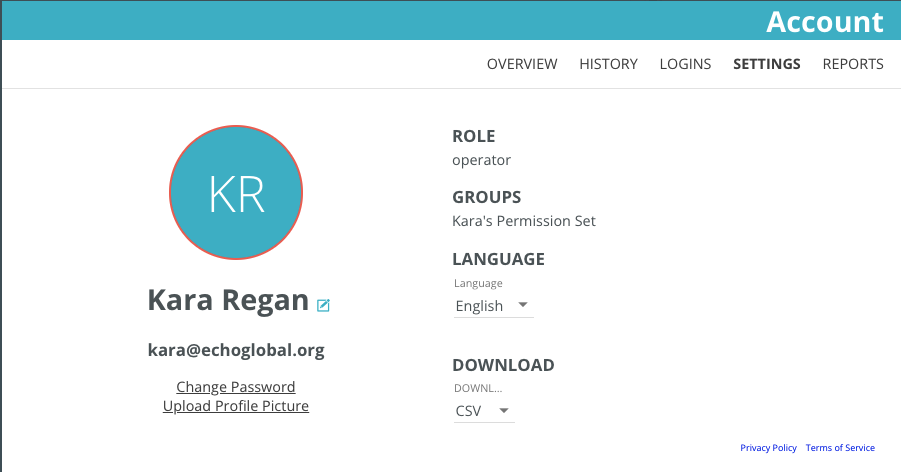901x472 pixels.
Task: Click the kara@echoglobal.org email text
Action: [236, 350]
